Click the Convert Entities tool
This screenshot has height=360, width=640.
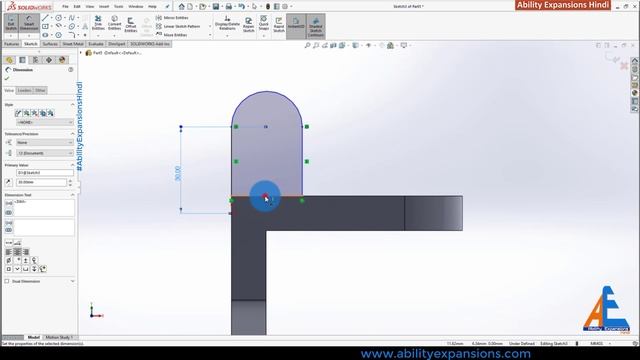tap(114, 23)
